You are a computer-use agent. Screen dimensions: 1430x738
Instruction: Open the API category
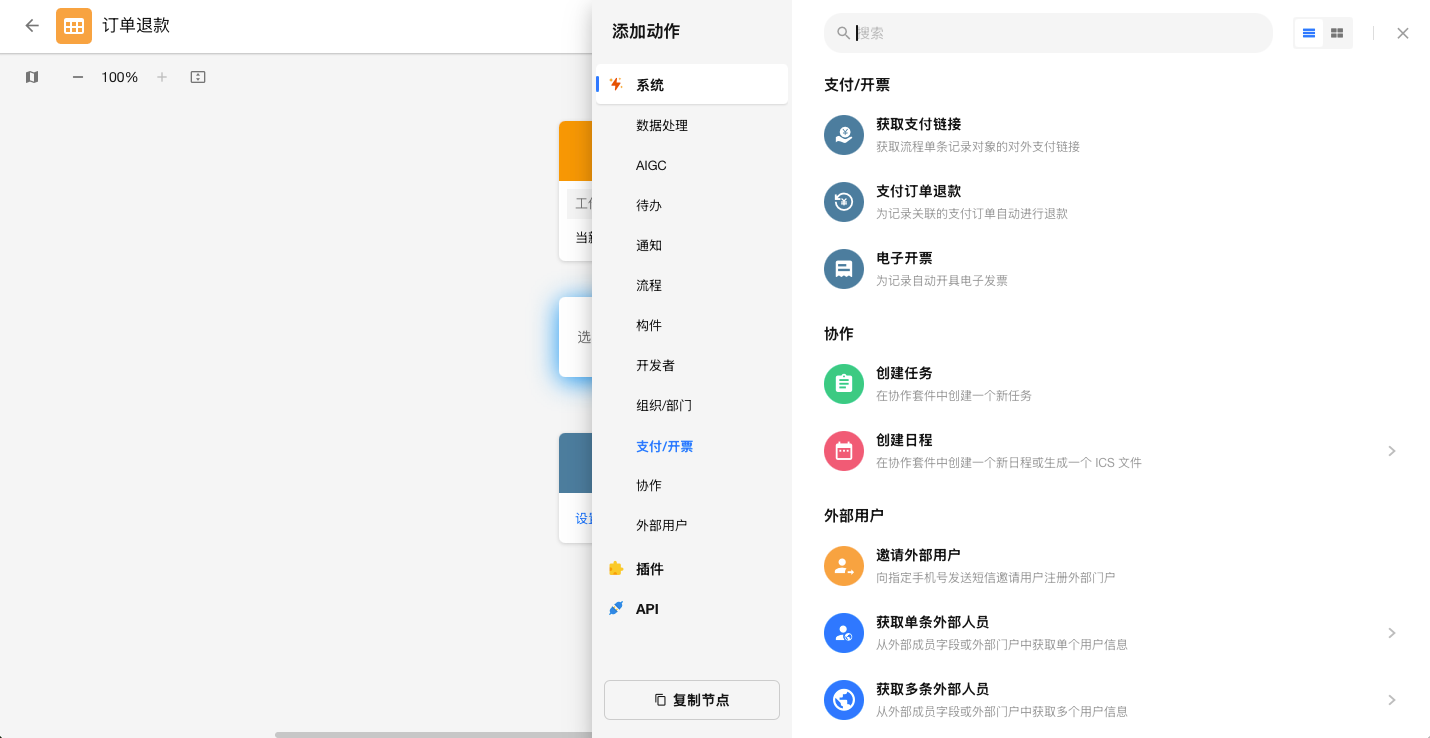pyautogui.click(x=647, y=609)
